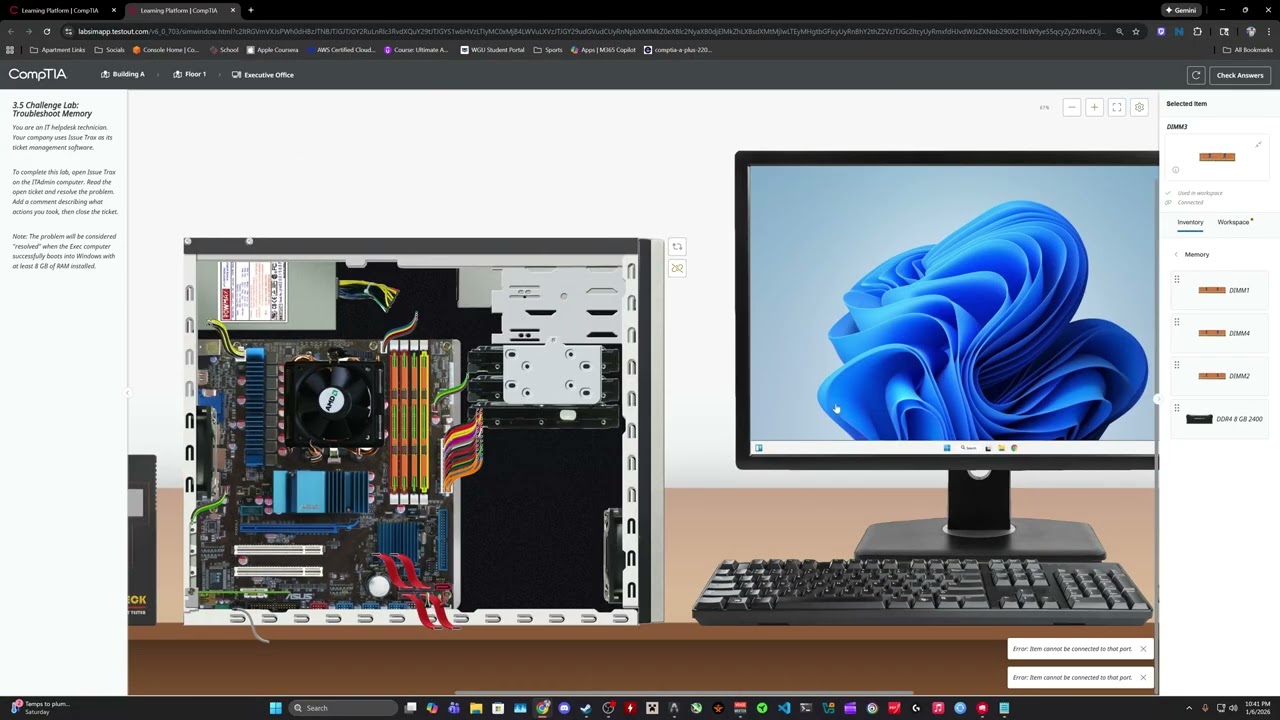
Task: Click the refresh lab icon beside Check Answers
Action: point(1195,75)
